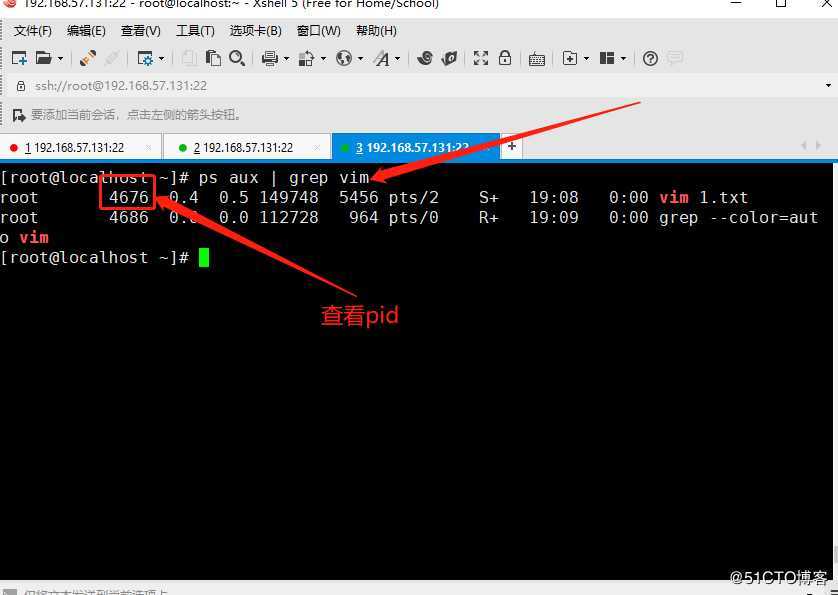Click the add-current-session arrow icon
The image size is (838, 595).
pyautogui.click(x=19, y=115)
